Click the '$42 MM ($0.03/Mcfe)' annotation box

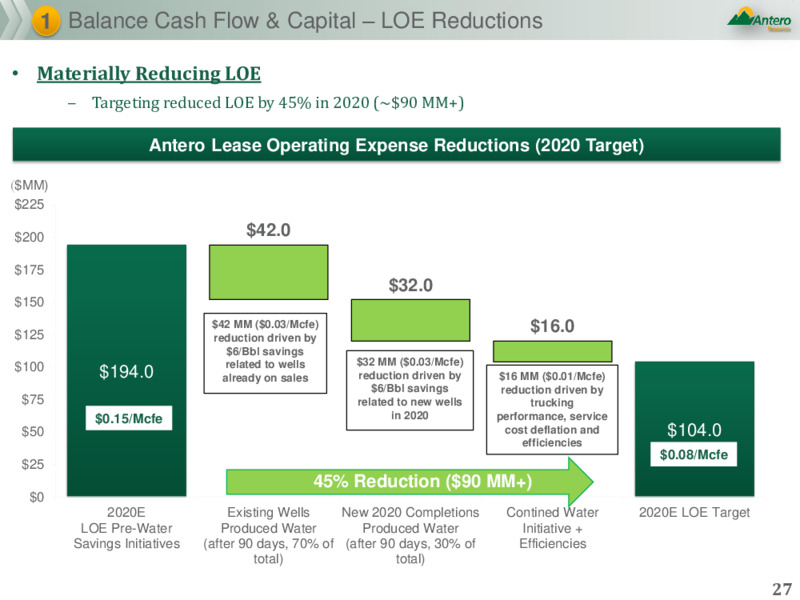pyautogui.click(x=265, y=353)
